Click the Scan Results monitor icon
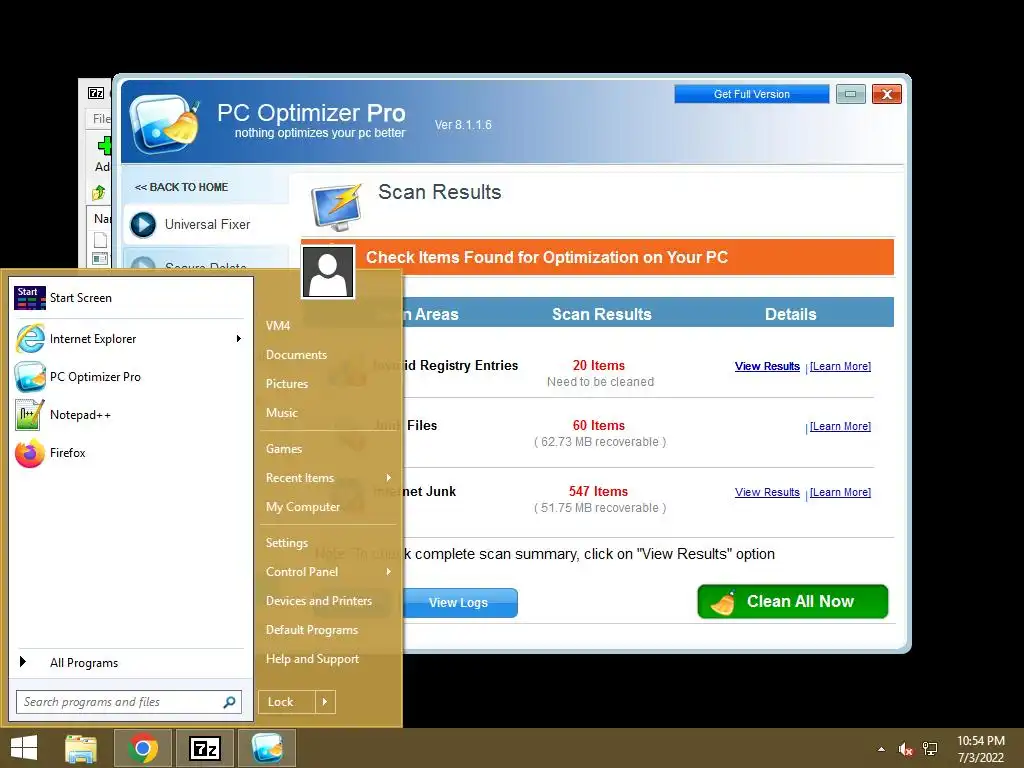Screen dimensions: 1024x768 click(336, 207)
